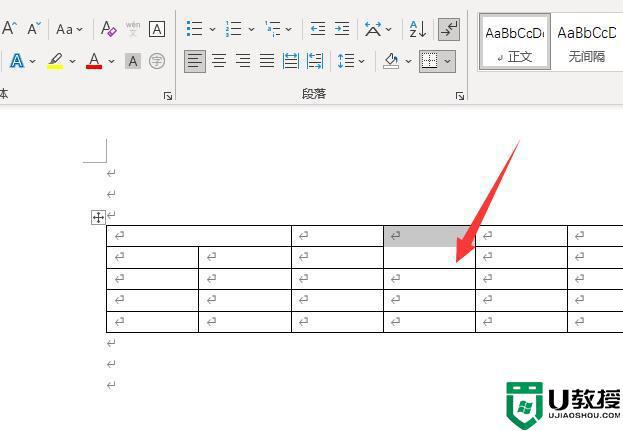Apply the yellow text highlight color
The width and height of the screenshot is (623, 431).
point(55,61)
